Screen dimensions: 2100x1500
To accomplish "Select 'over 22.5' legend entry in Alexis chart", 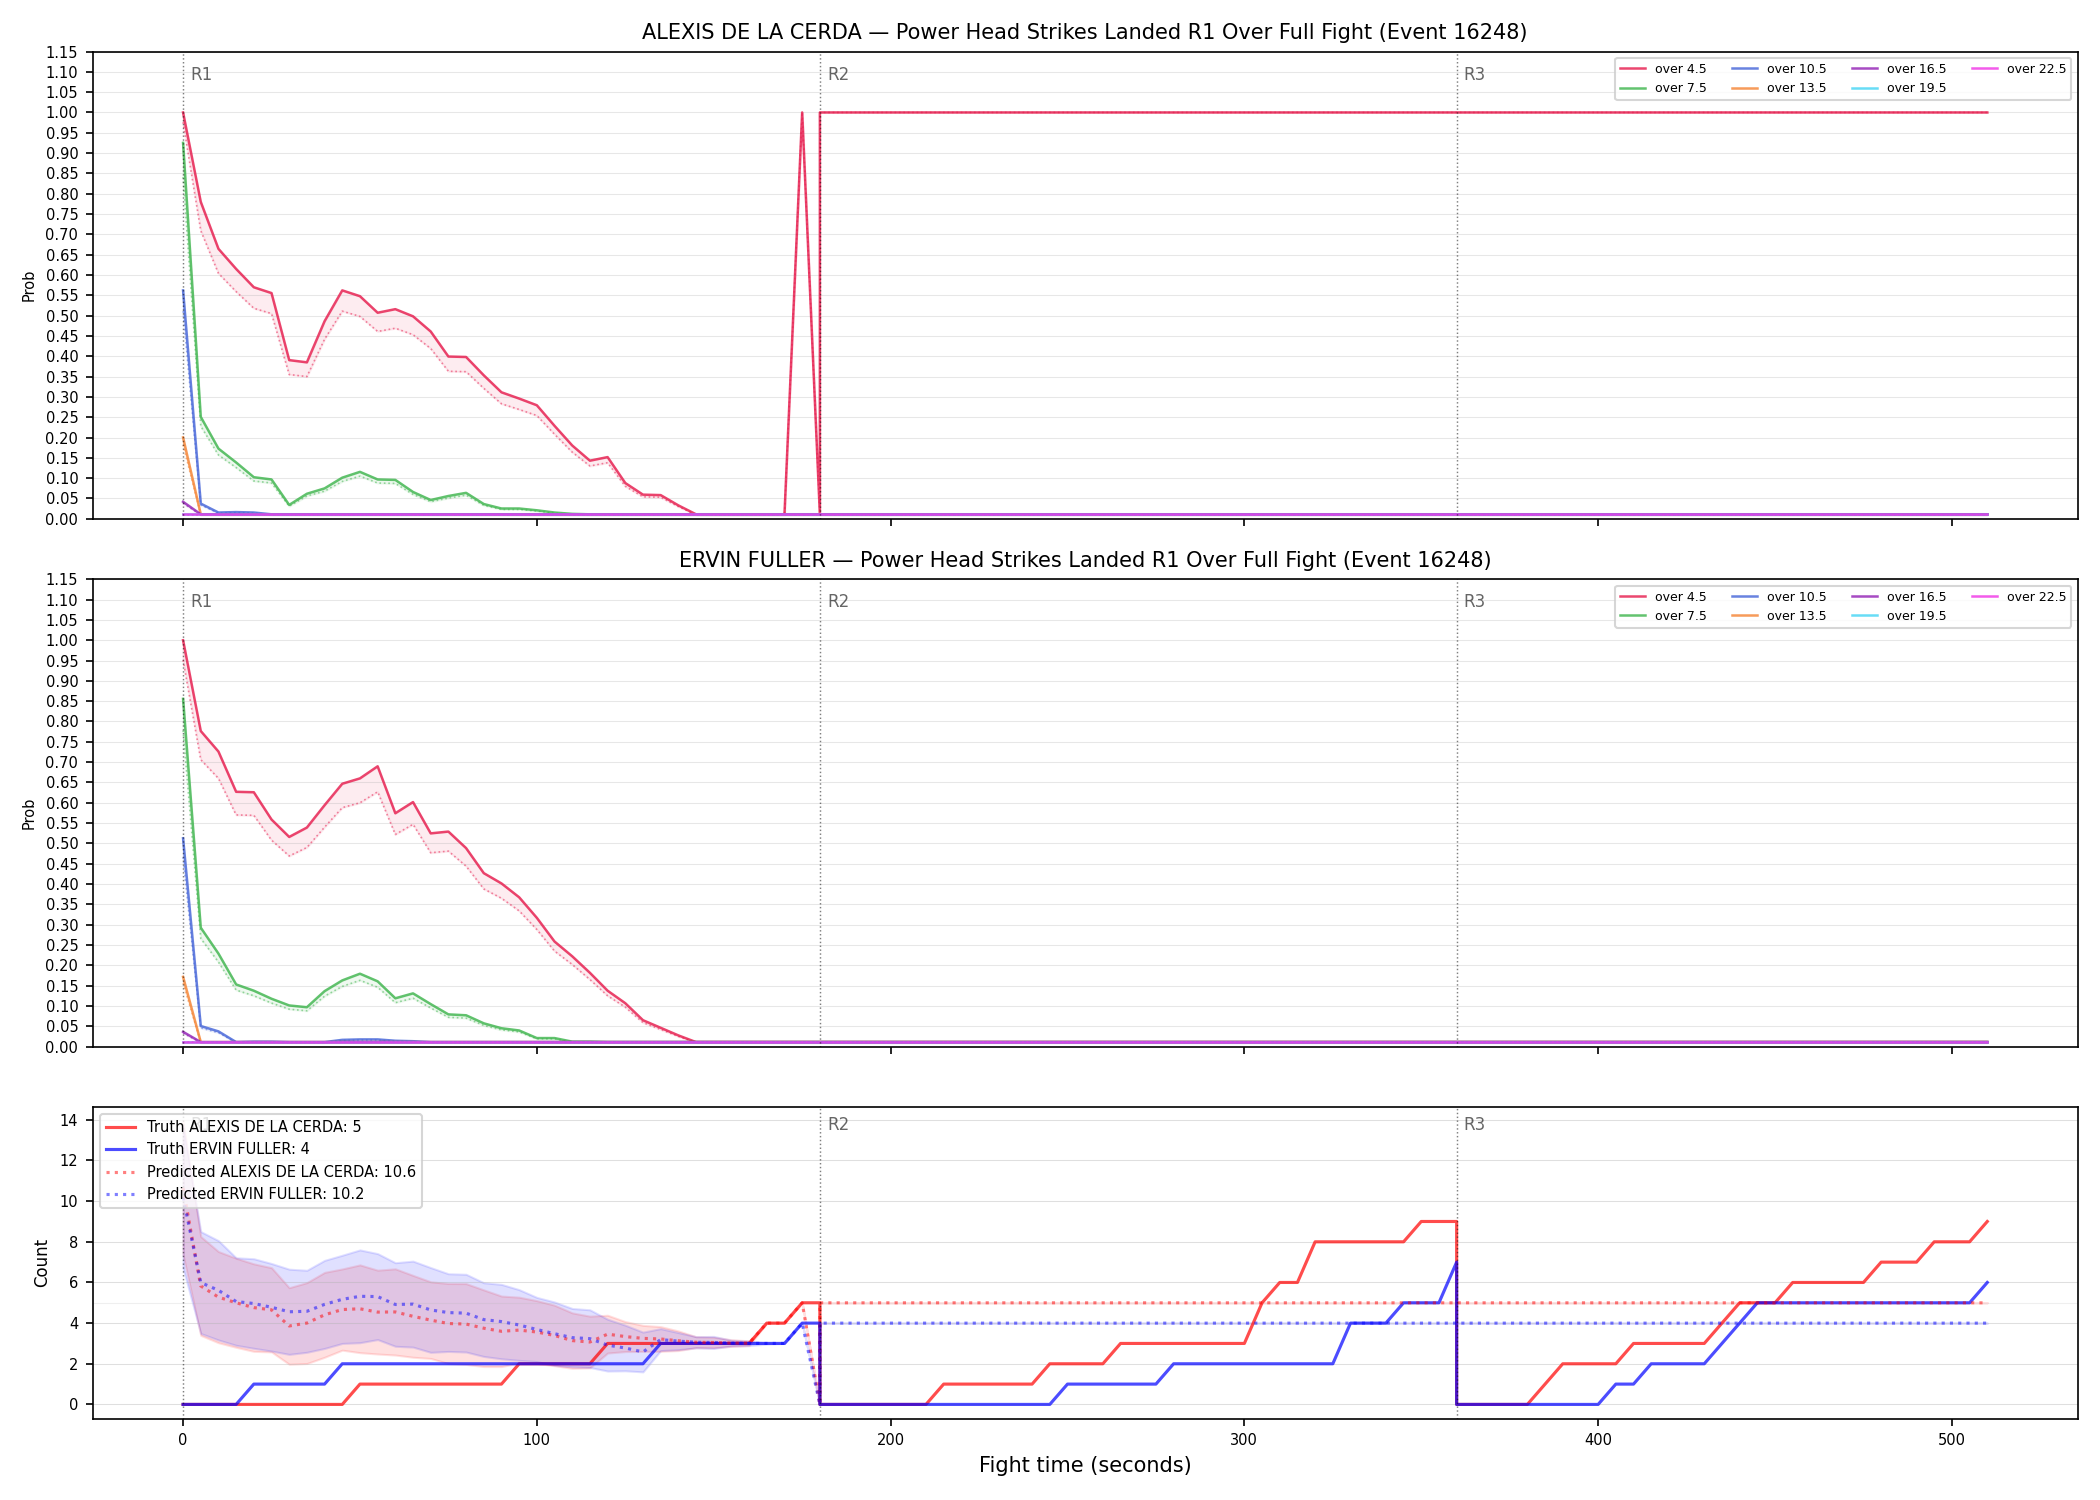I will tap(2019, 69).
